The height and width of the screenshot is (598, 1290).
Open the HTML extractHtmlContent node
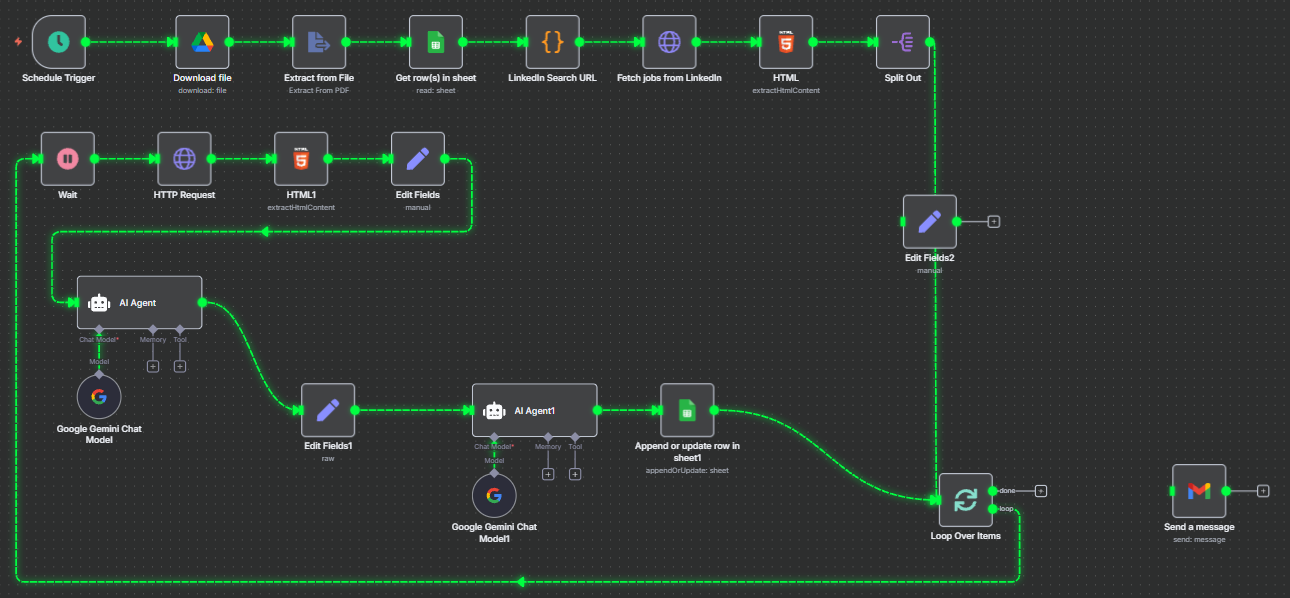[786, 42]
